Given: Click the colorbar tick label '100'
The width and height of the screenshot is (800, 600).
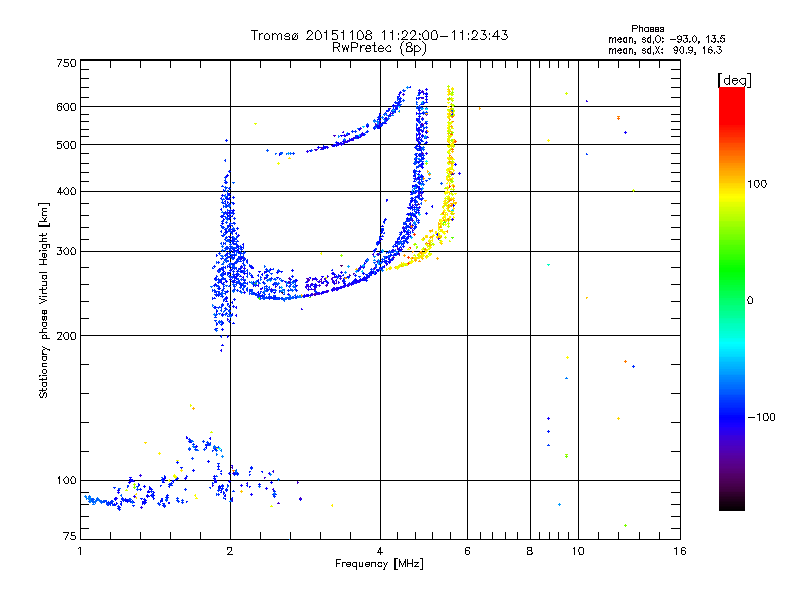Looking at the screenshot, I should (757, 184).
